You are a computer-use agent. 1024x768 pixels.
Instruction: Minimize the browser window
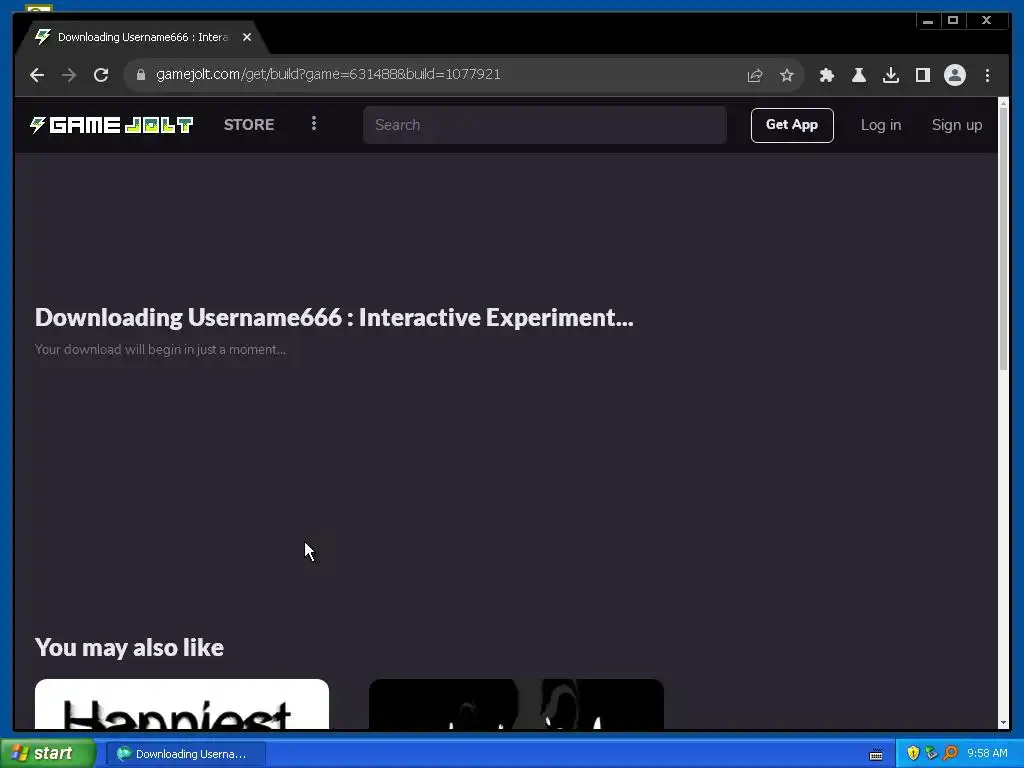pos(927,21)
